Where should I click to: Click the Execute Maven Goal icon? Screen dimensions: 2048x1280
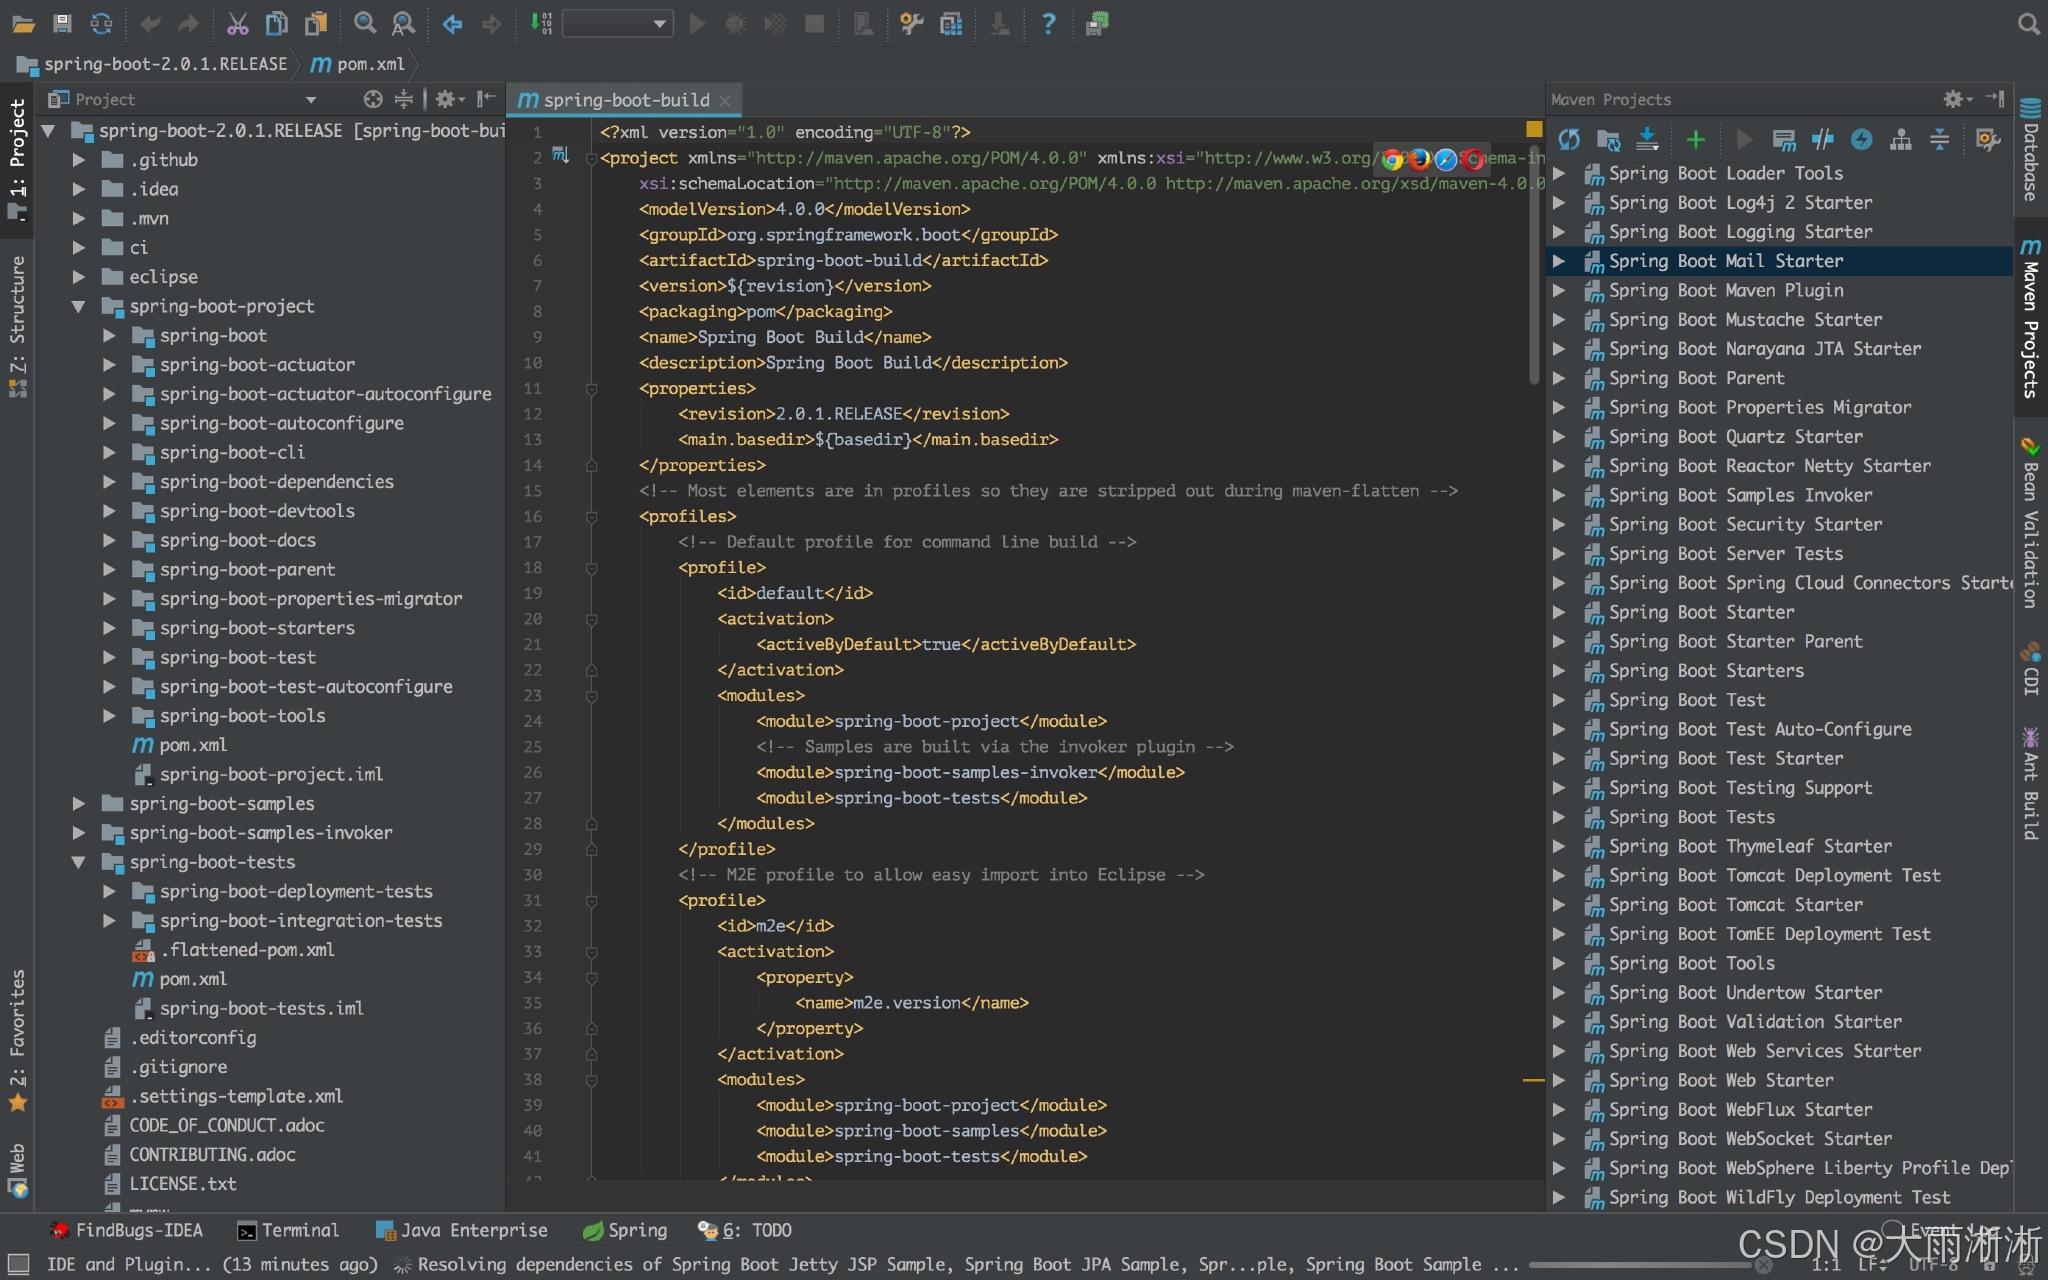1783,139
